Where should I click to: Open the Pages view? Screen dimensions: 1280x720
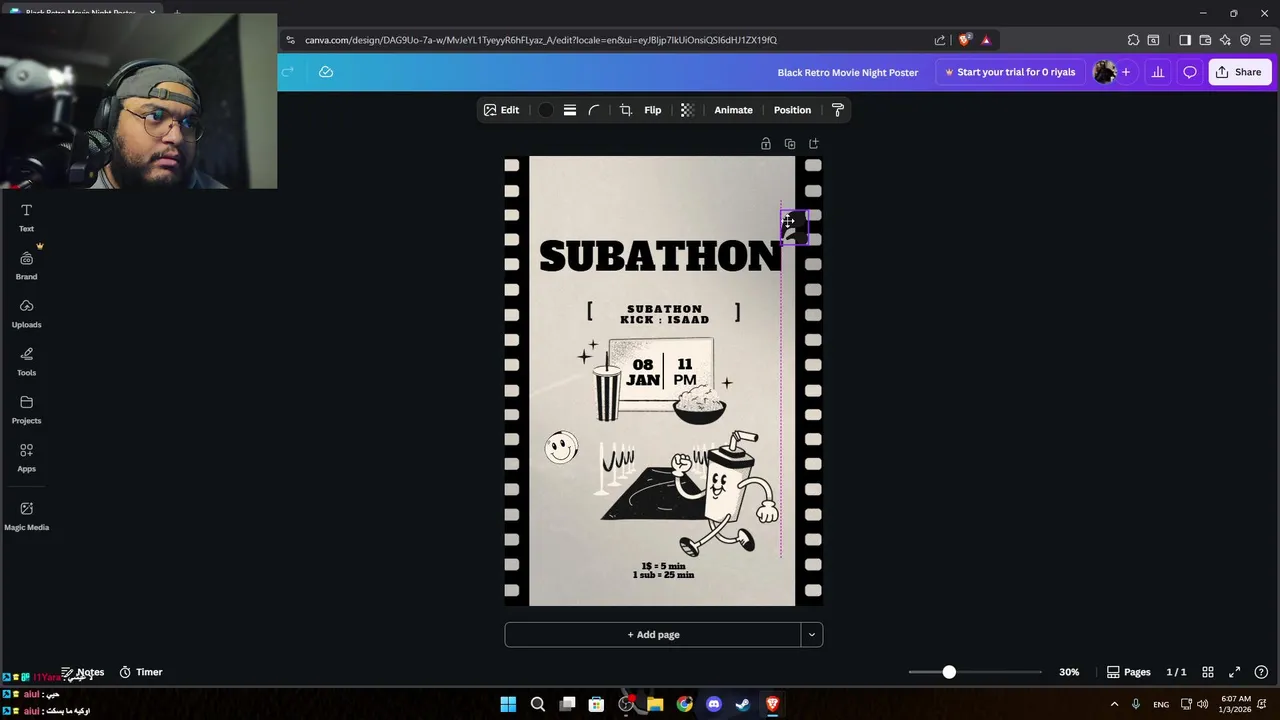[x=1129, y=672]
